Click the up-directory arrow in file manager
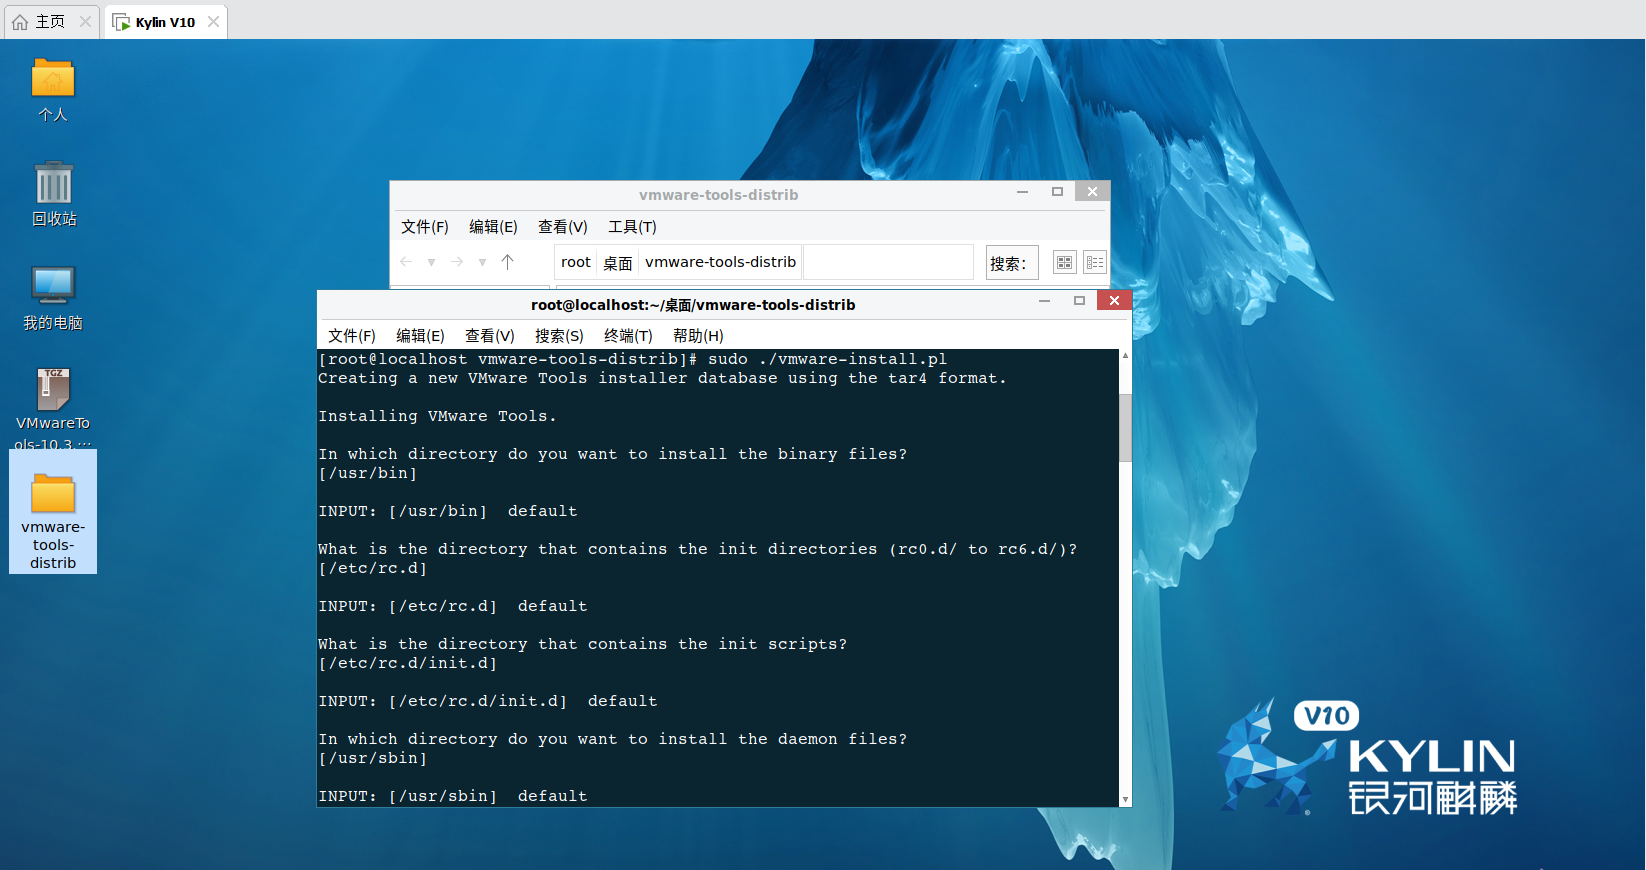Screen dimensions: 1646x870 tap(507, 262)
